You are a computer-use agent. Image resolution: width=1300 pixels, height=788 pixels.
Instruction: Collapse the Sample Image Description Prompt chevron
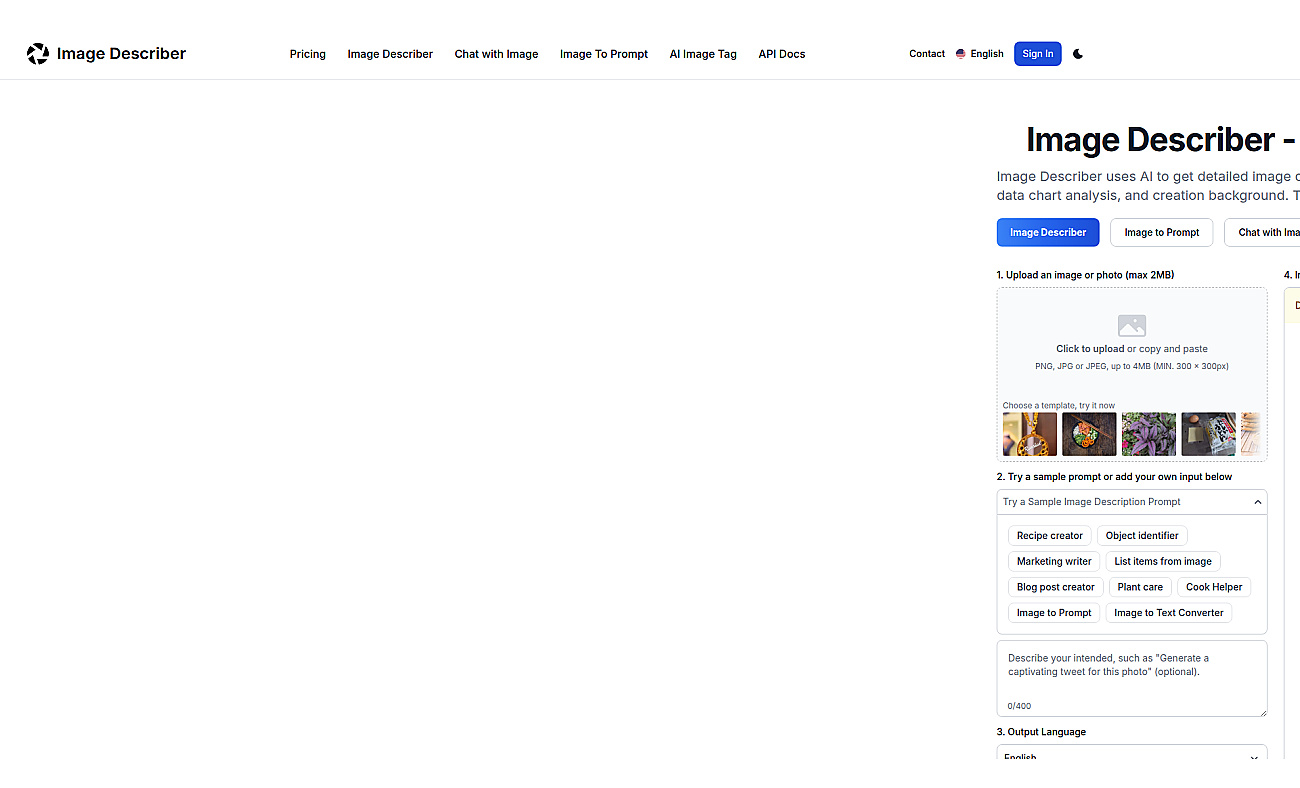click(x=1258, y=502)
